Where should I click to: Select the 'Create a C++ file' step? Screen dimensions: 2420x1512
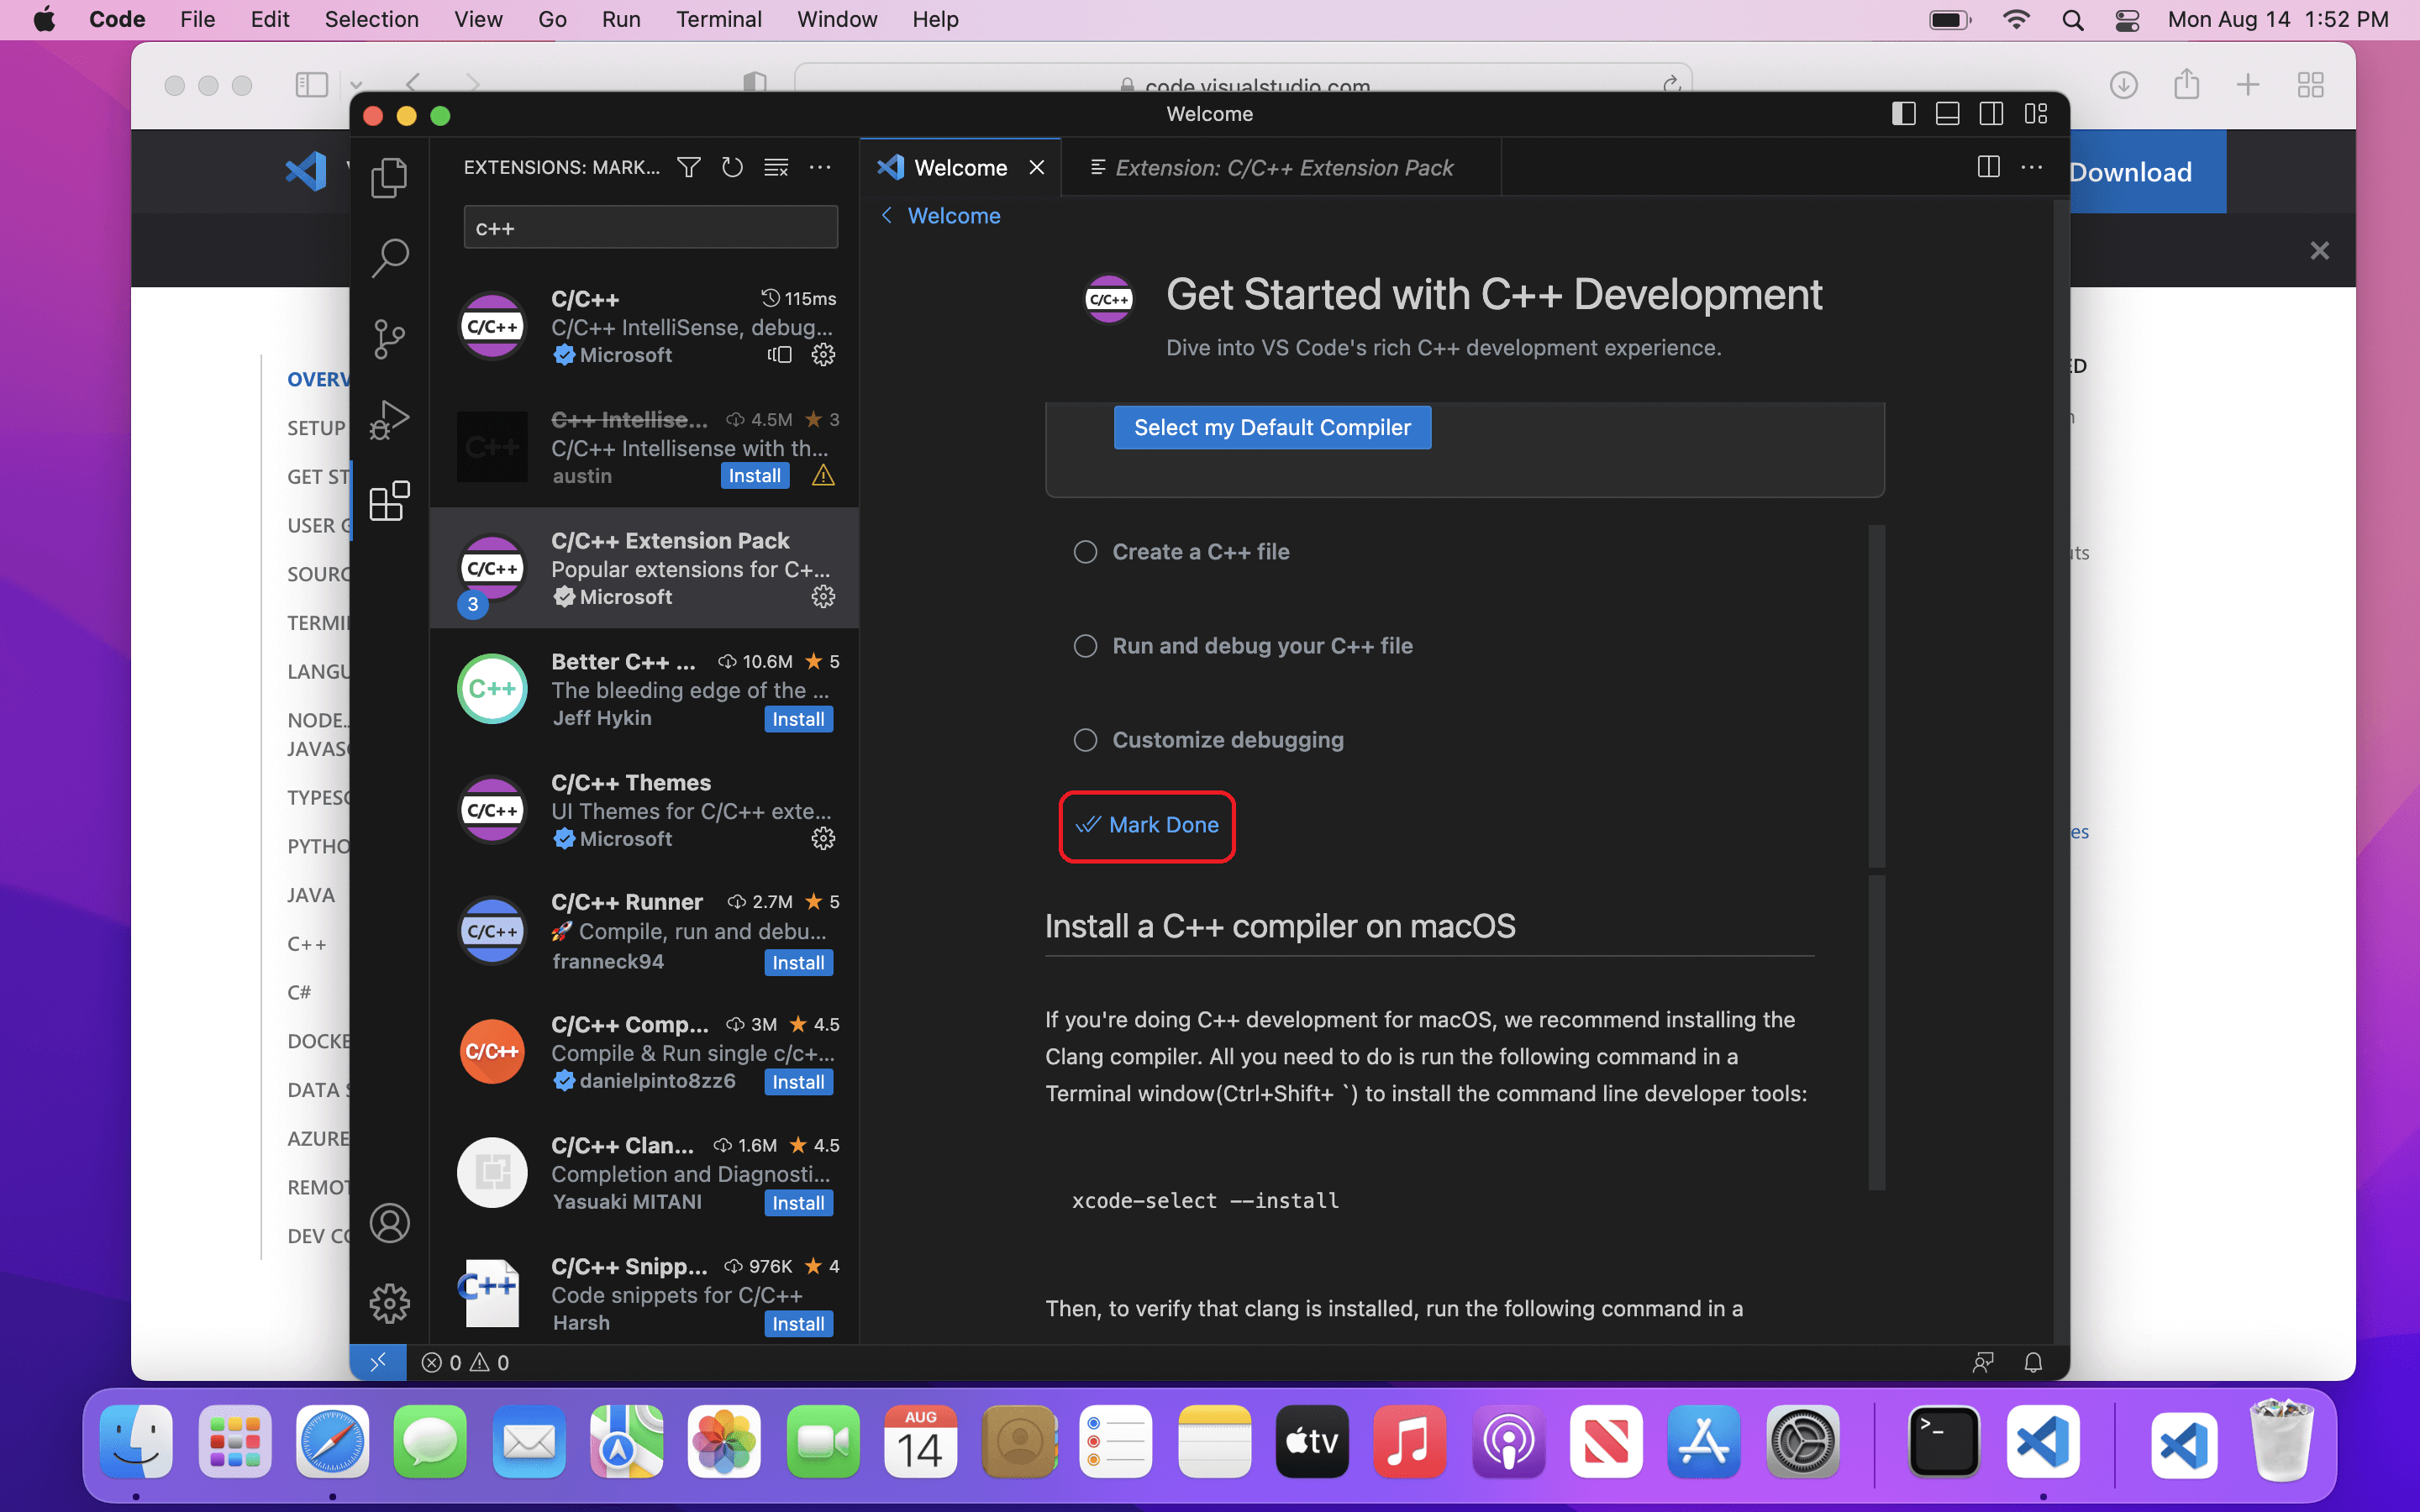1200,552
